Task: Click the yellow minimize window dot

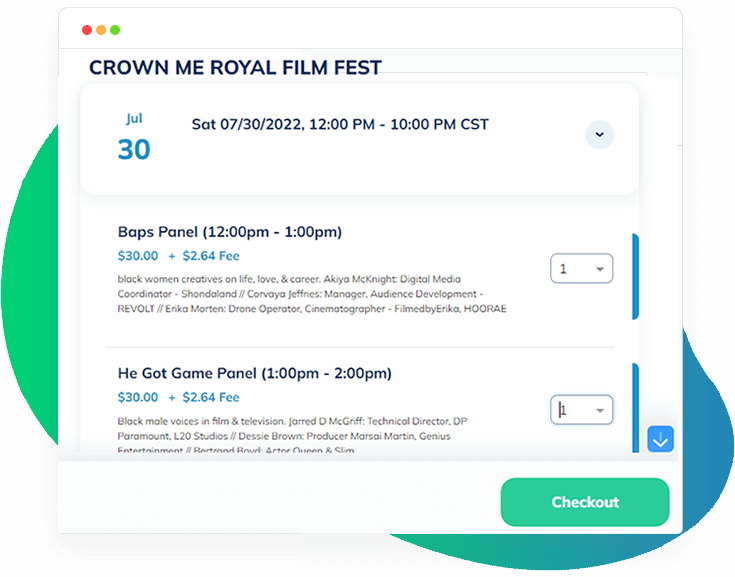Action: click(x=101, y=30)
